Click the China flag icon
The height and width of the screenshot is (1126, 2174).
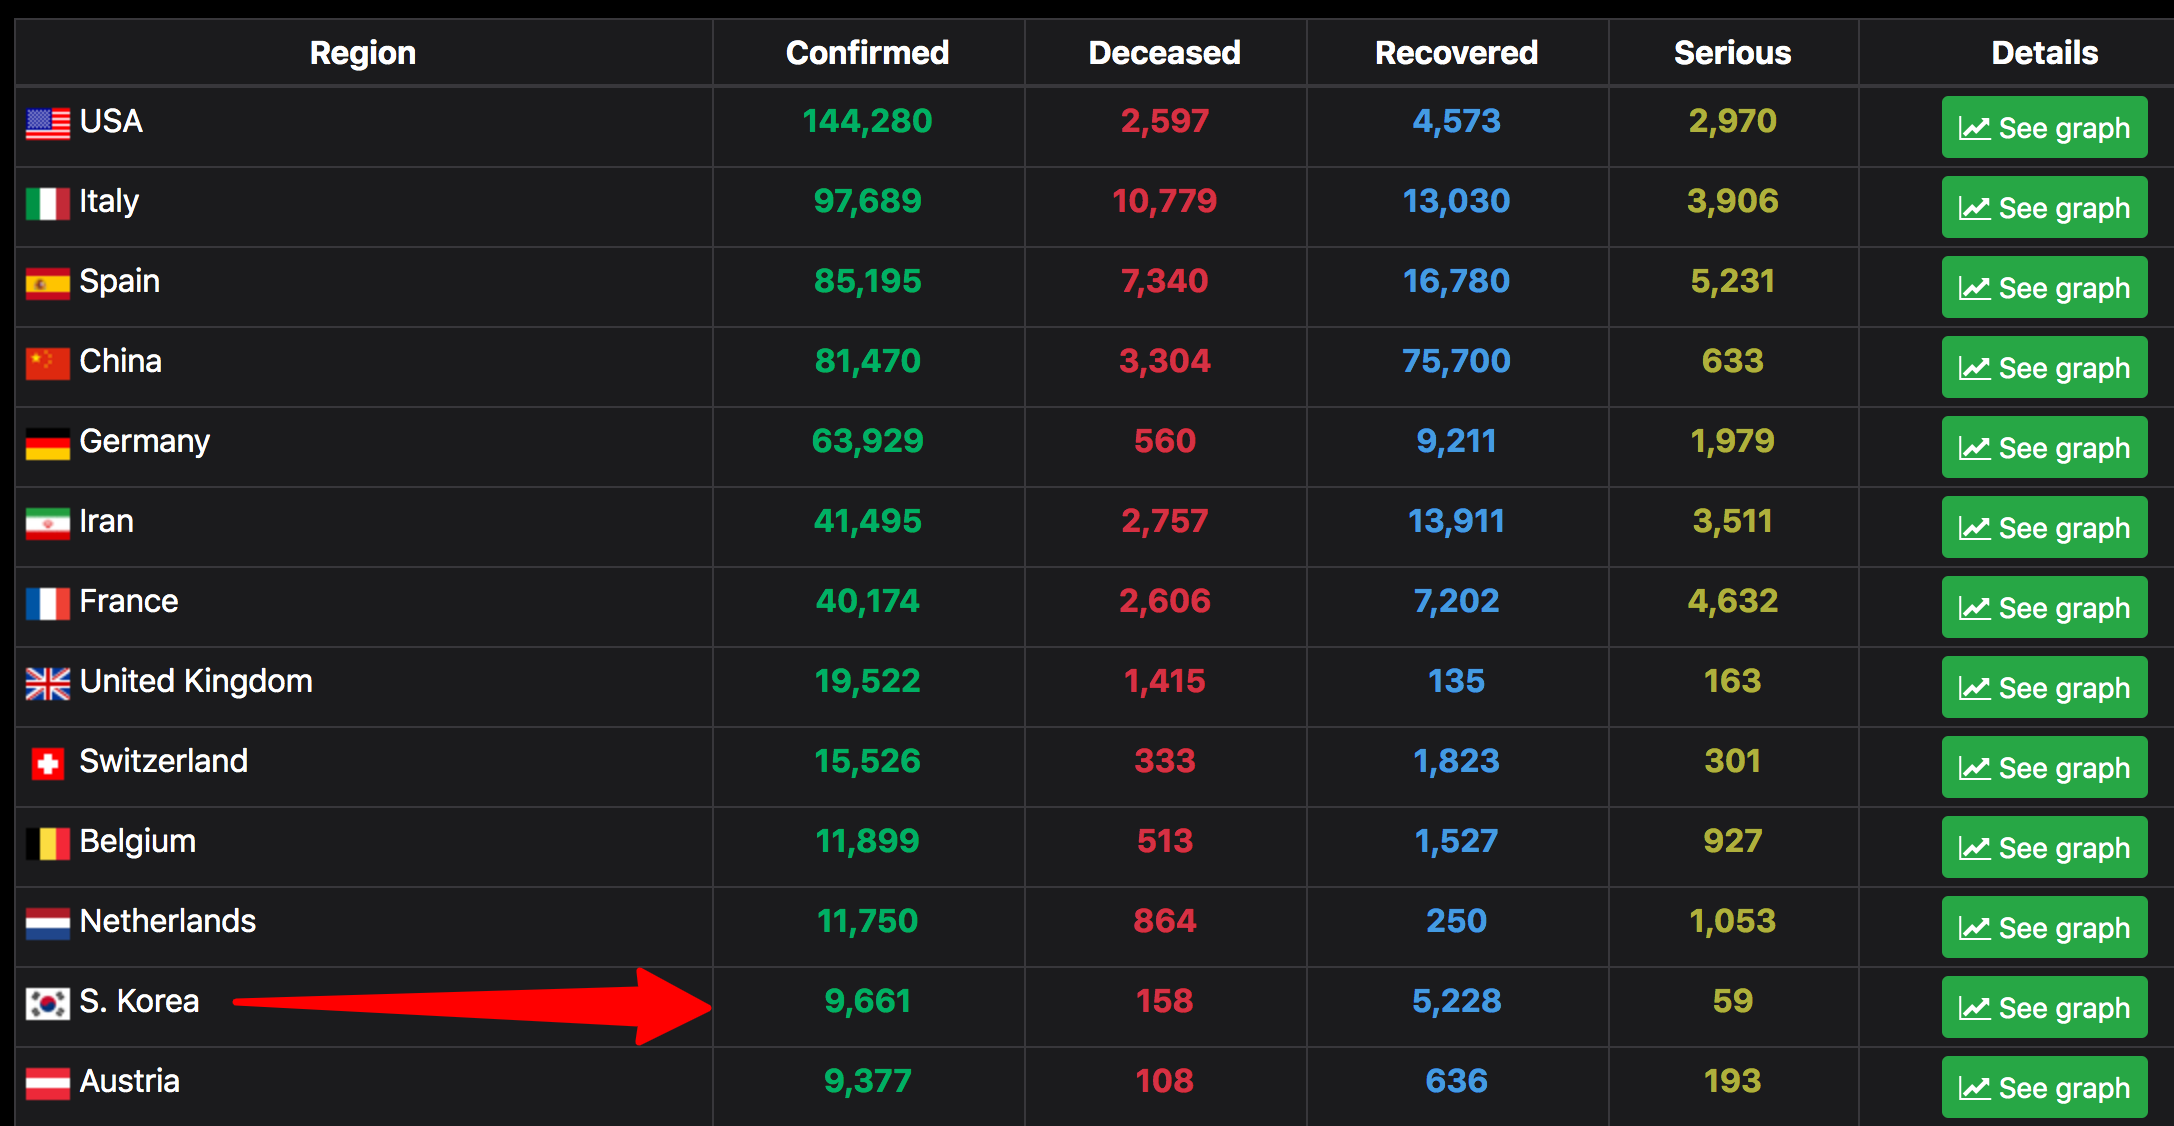point(46,362)
